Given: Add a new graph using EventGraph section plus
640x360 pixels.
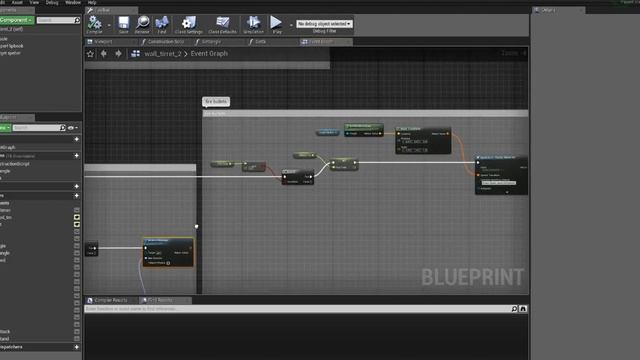Looking at the screenshot, I should coord(76,139).
